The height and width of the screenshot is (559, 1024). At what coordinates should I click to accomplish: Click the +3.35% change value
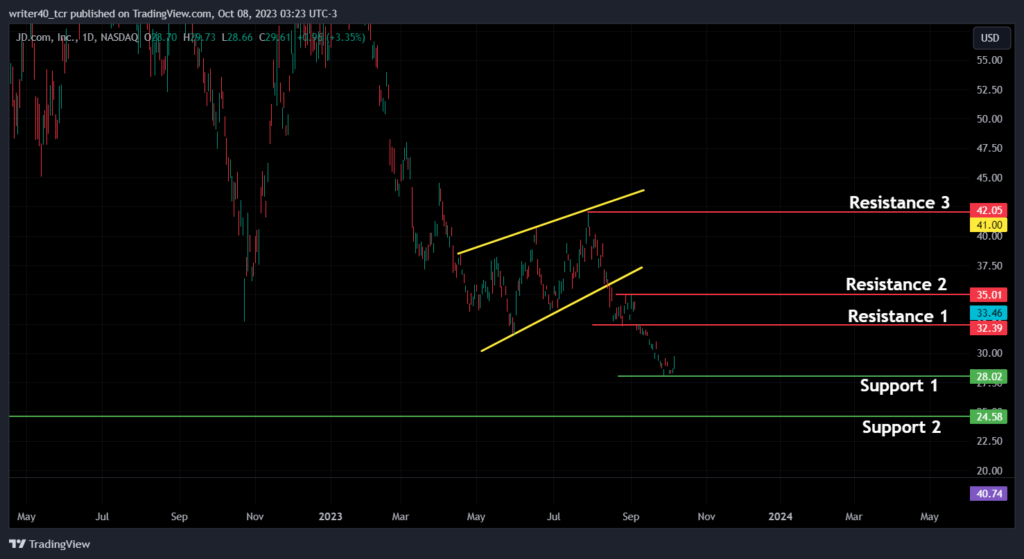(347, 38)
